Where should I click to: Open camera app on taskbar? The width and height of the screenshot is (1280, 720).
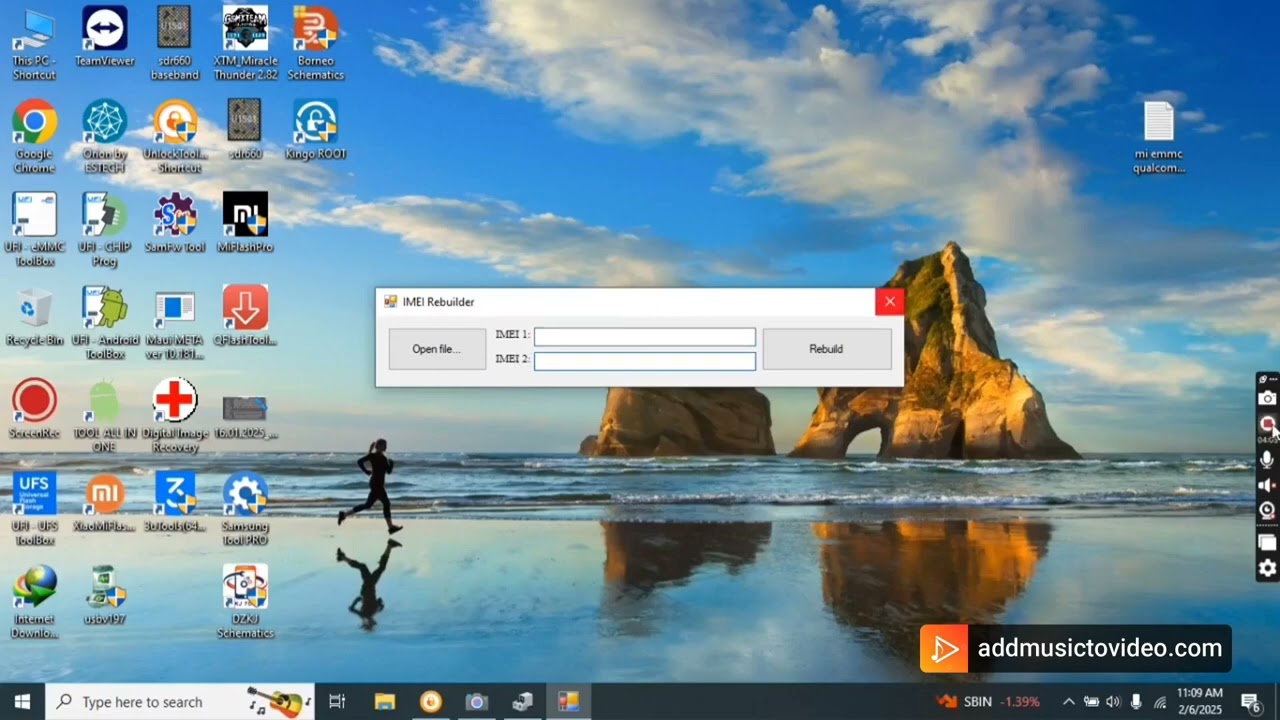pyautogui.click(x=476, y=702)
